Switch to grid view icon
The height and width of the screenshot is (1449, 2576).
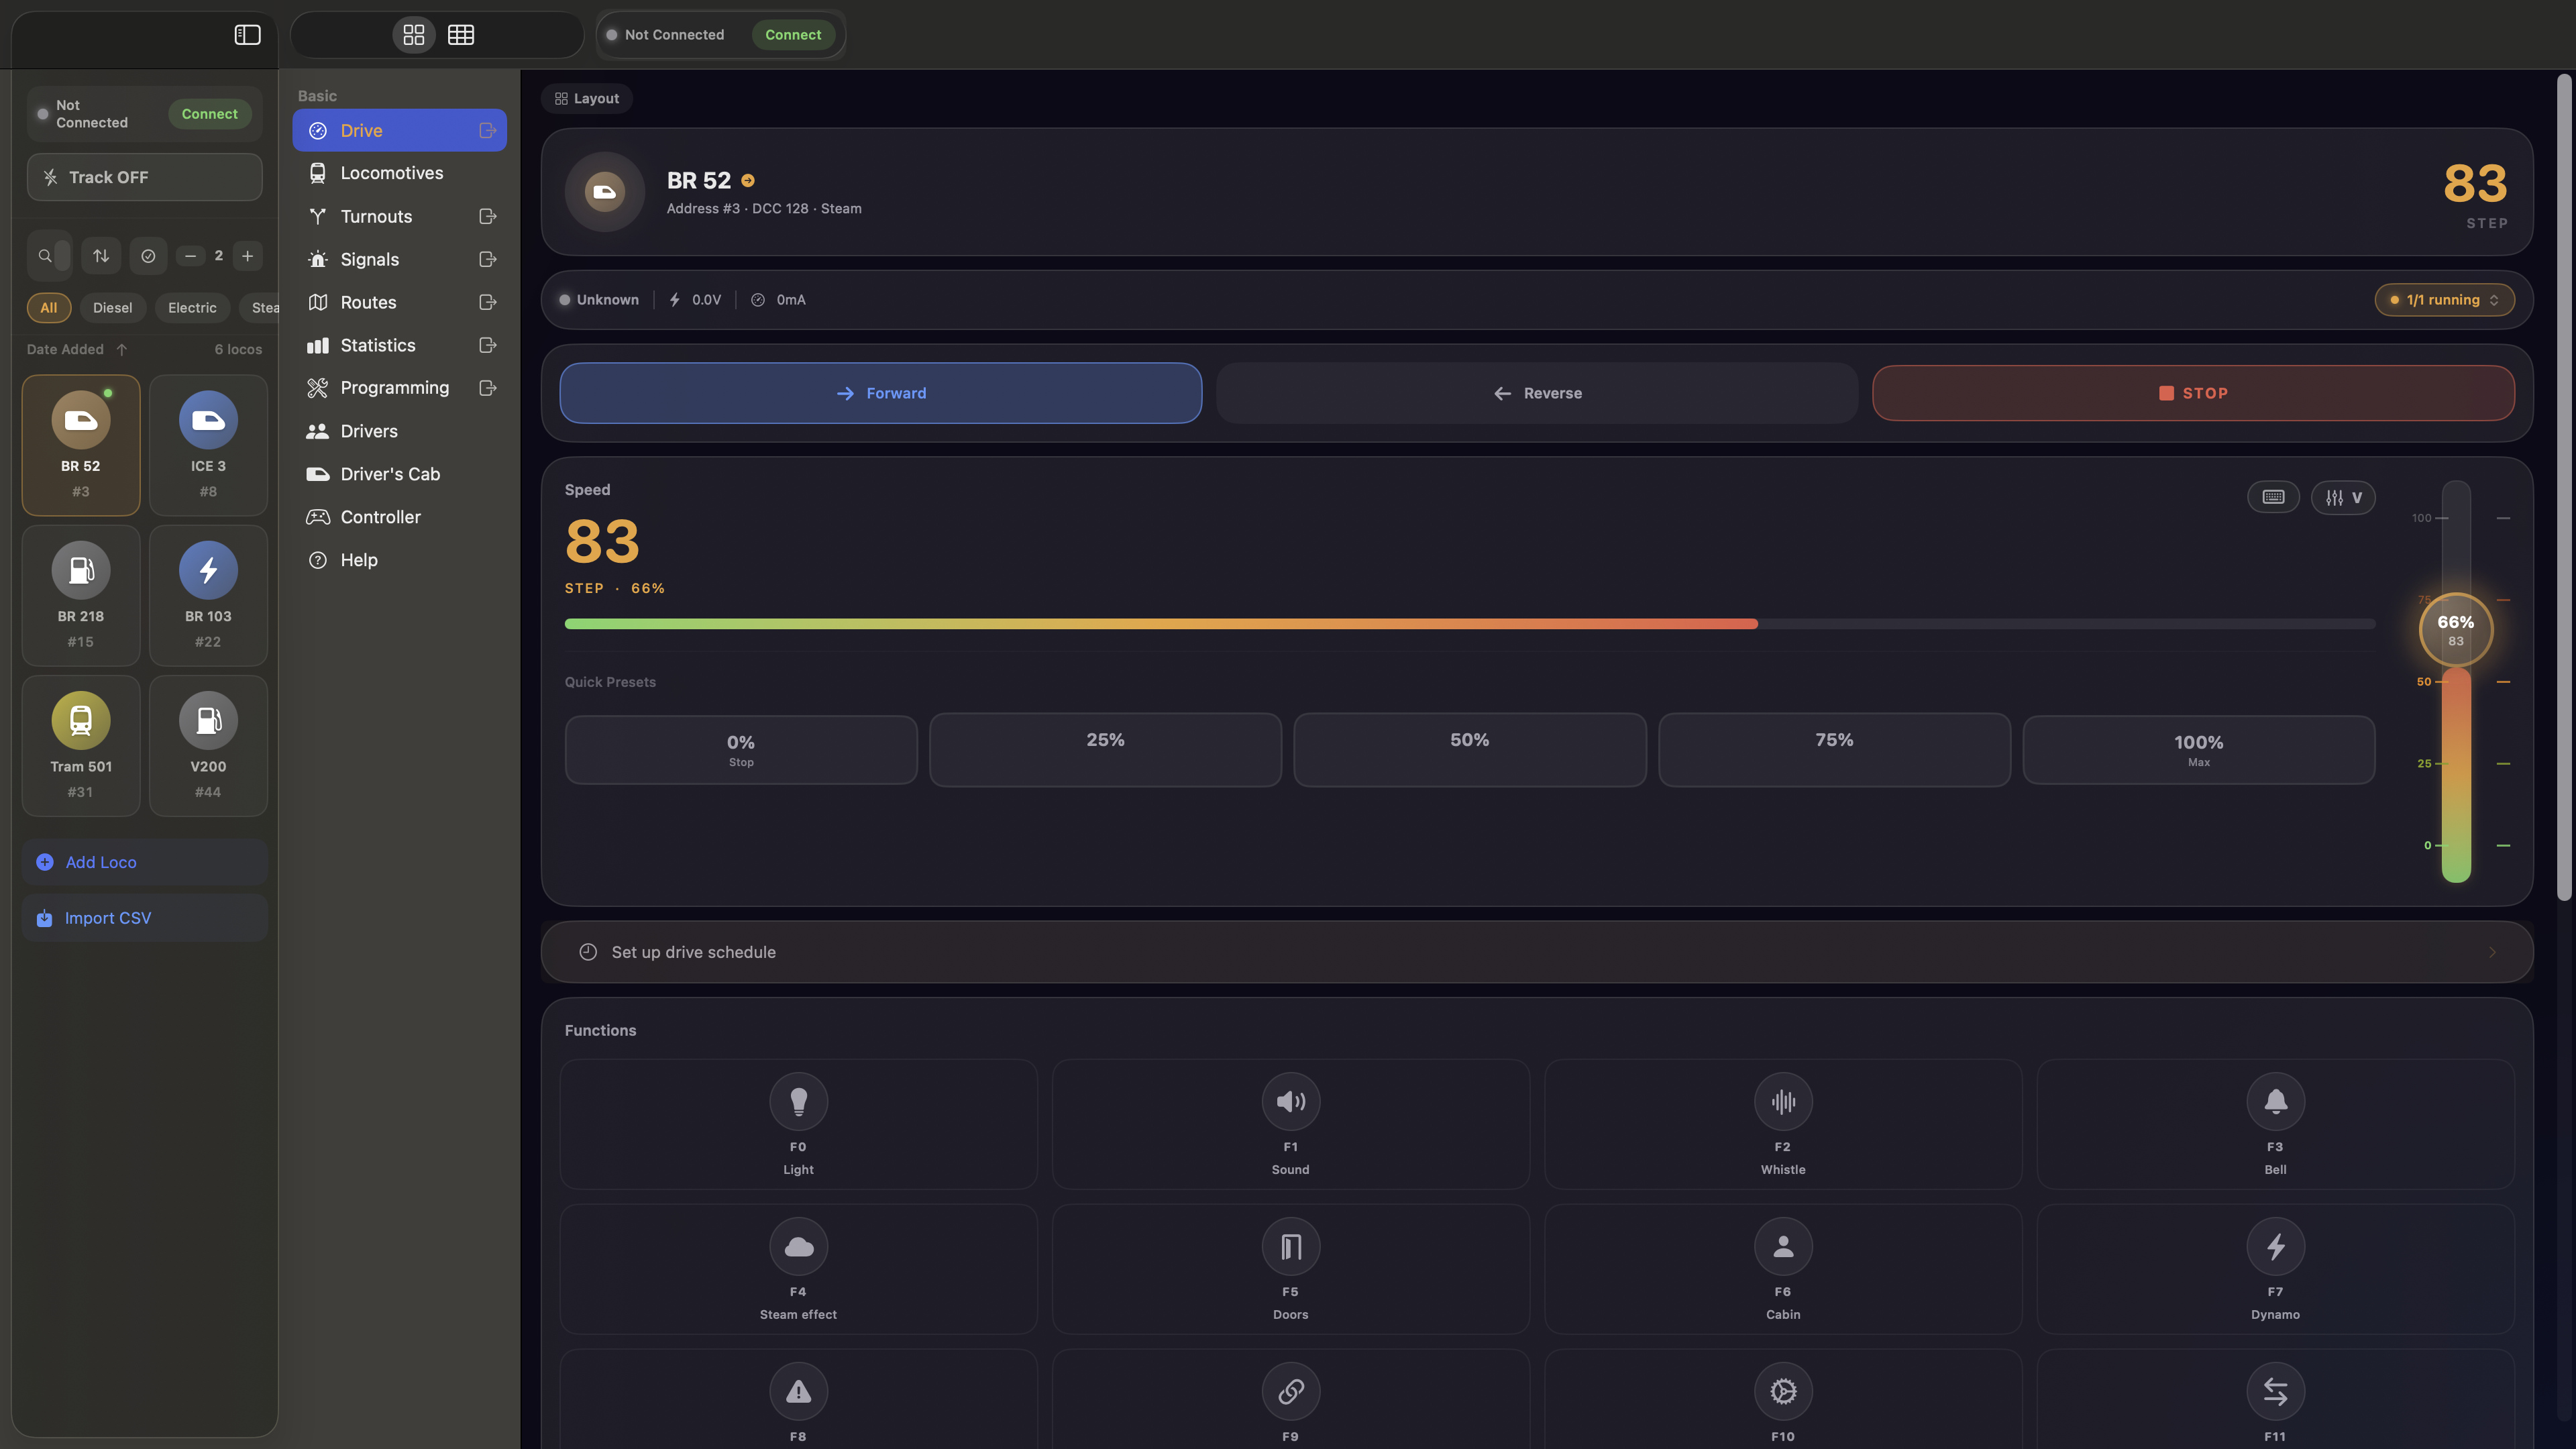(x=413, y=35)
